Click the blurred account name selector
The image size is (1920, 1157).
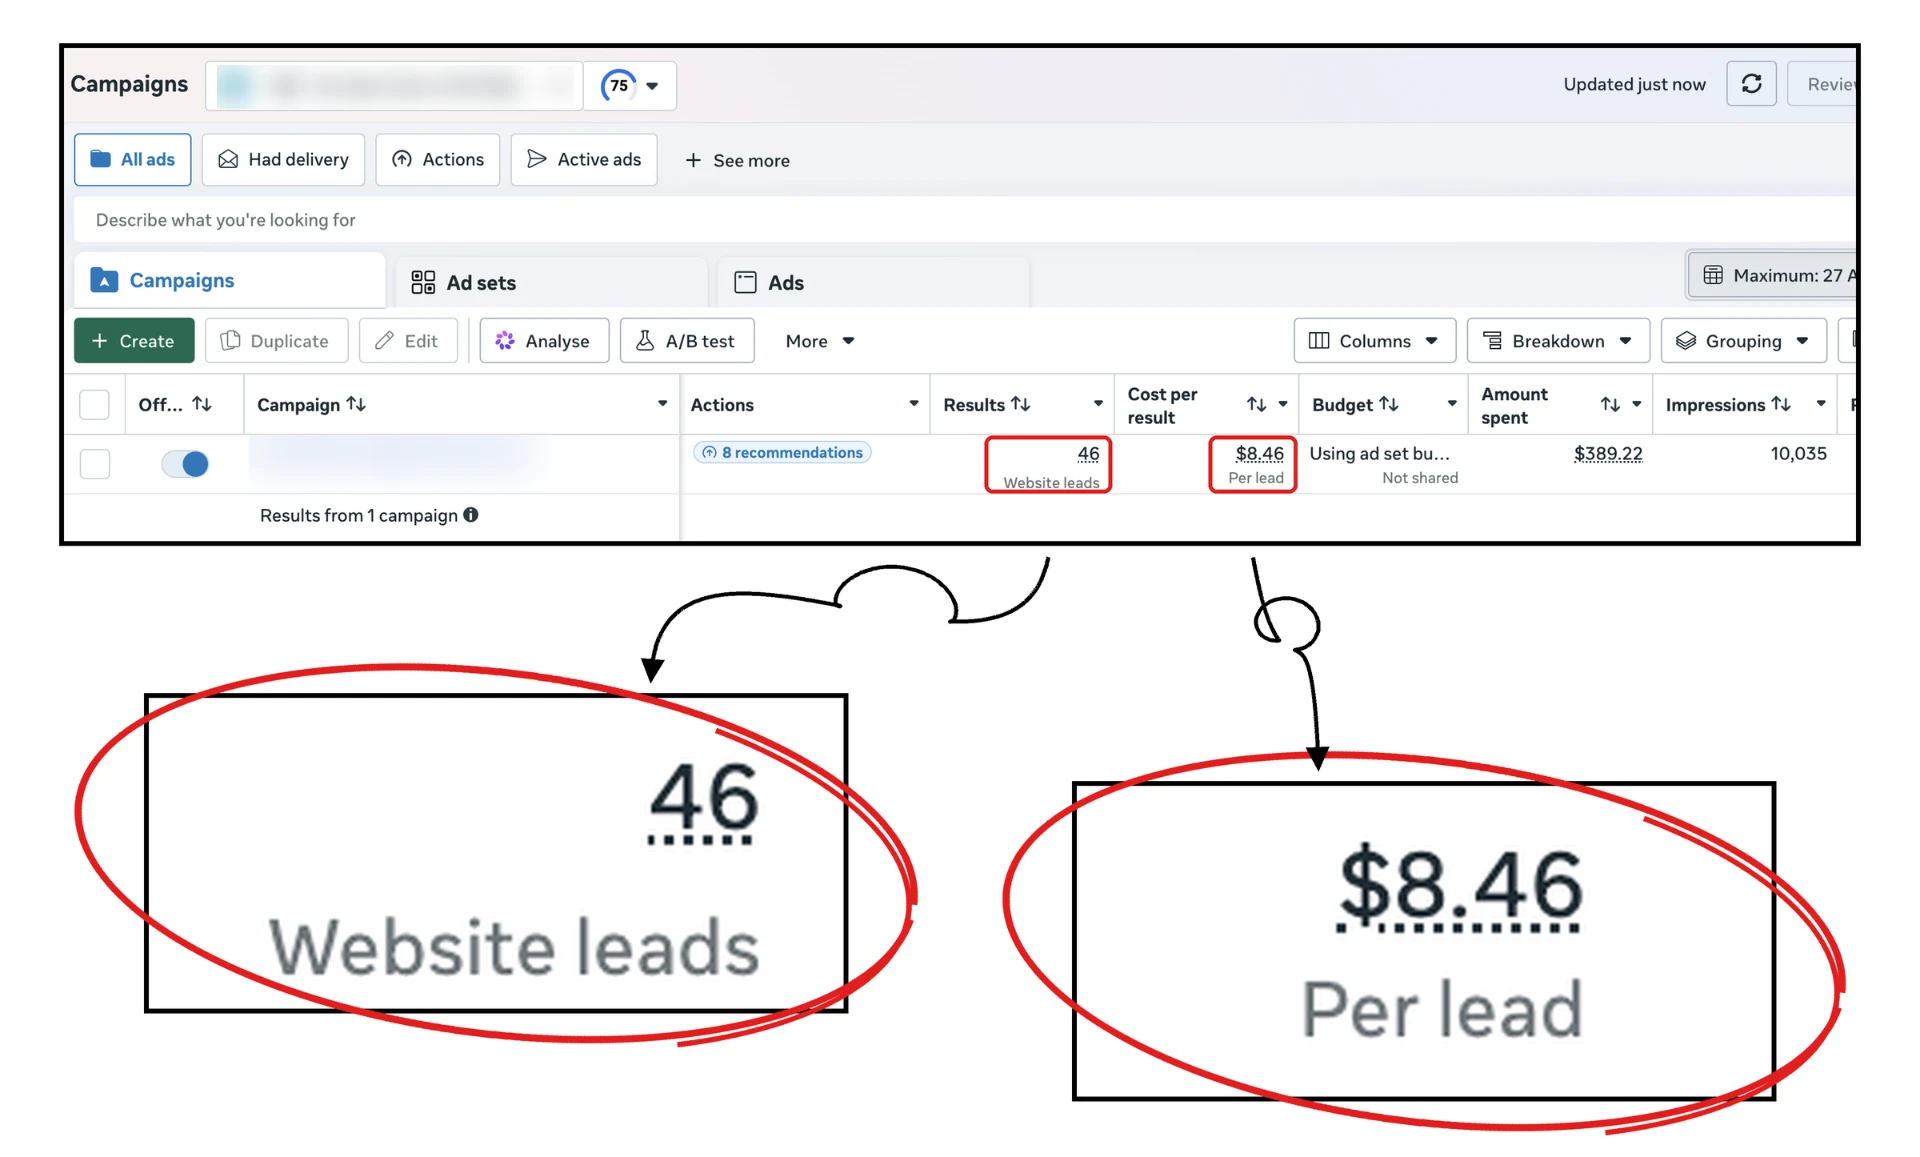pos(394,86)
